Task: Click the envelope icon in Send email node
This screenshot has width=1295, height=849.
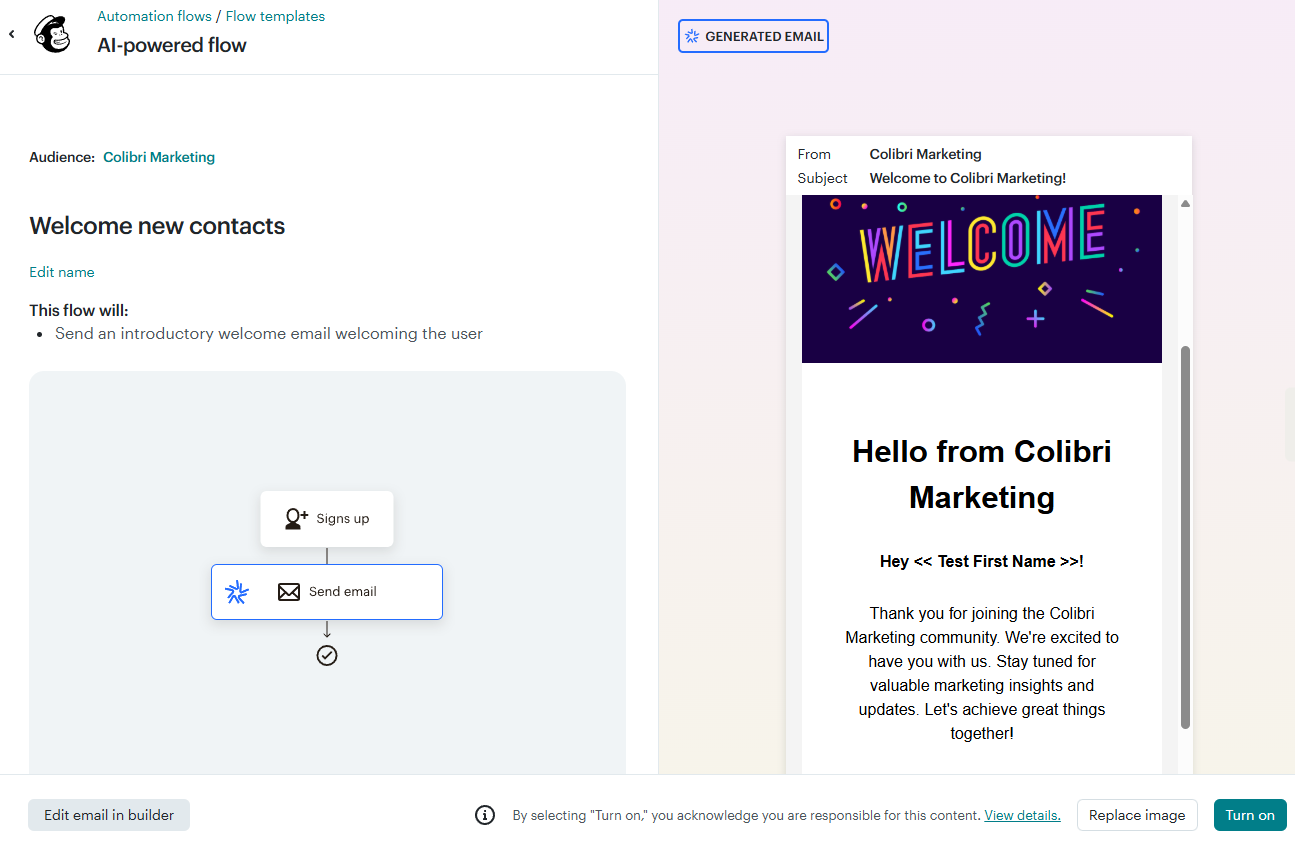Action: coord(289,592)
